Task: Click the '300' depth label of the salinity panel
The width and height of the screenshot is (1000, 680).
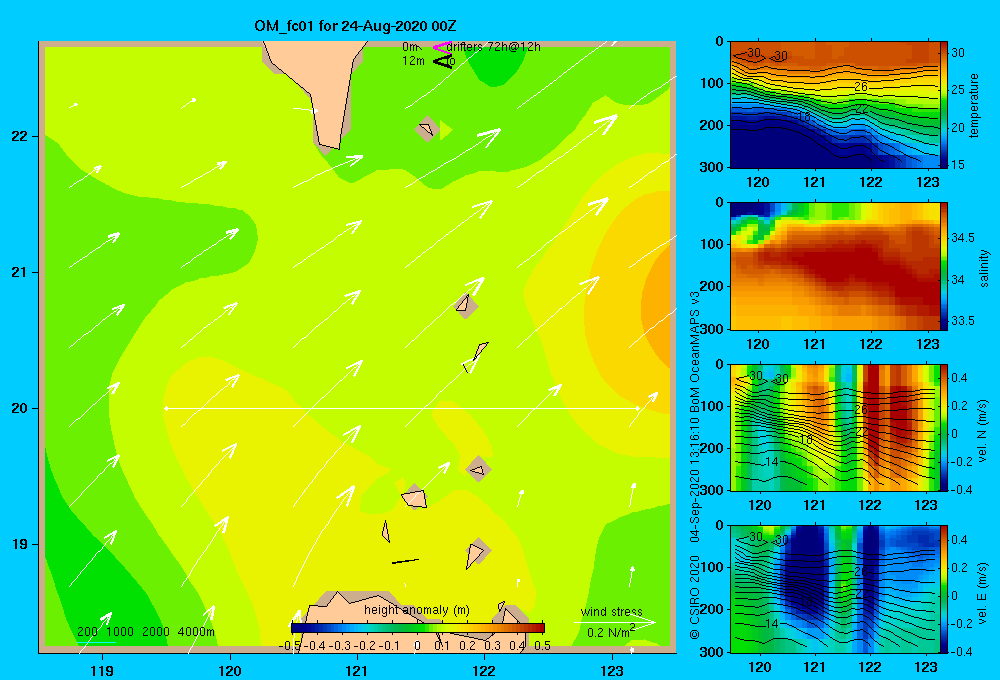Action: click(711, 329)
